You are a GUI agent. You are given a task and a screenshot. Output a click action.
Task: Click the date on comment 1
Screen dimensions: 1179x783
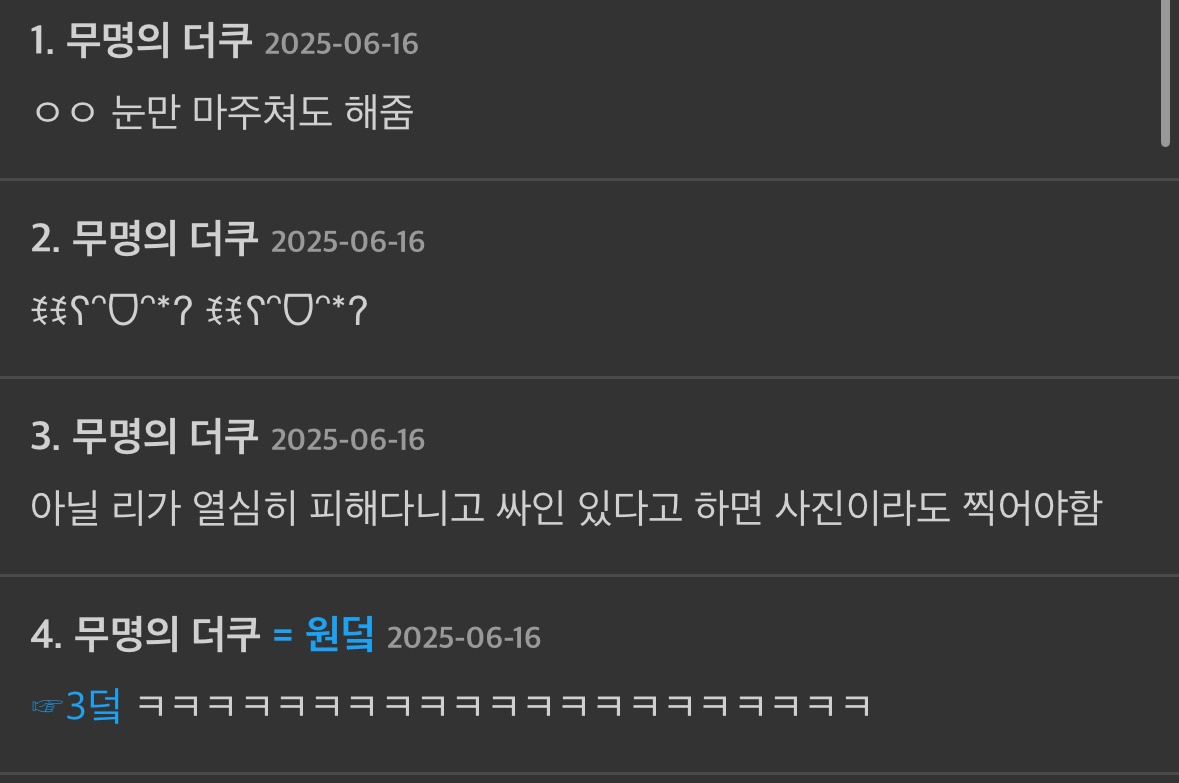pos(341,44)
